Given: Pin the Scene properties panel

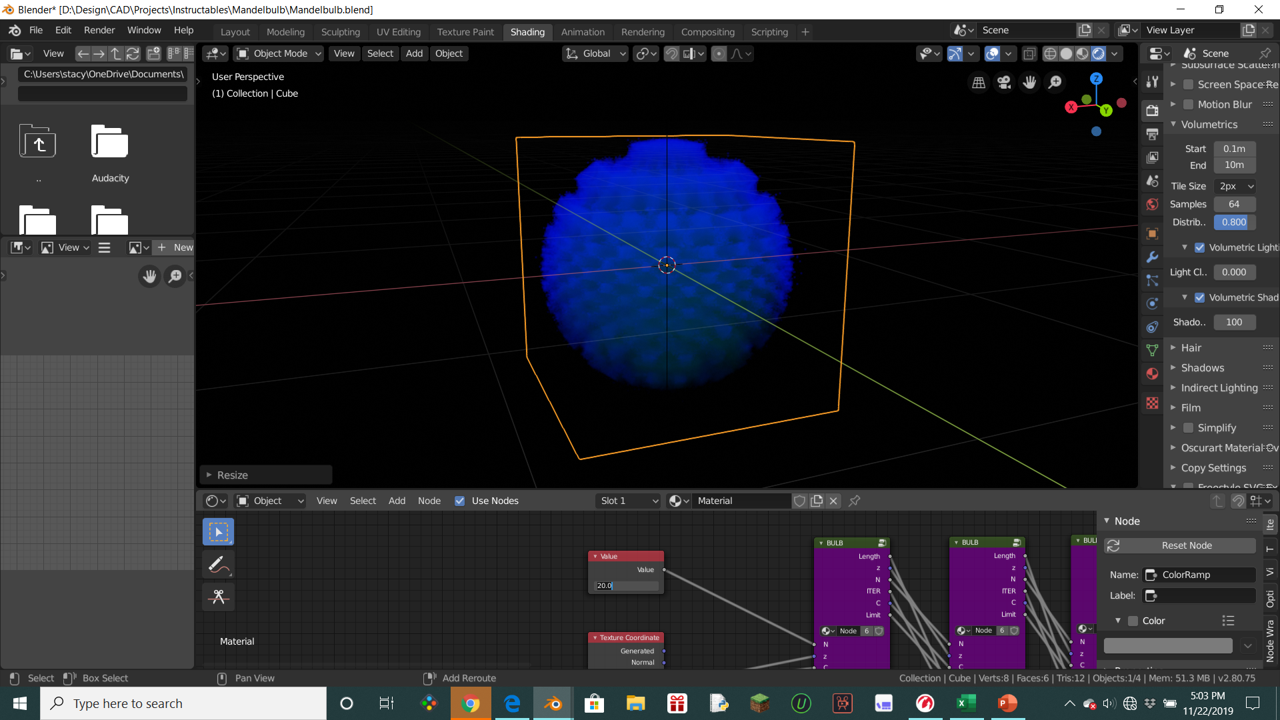Looking at the screenshot, I should click(1265, 54).
